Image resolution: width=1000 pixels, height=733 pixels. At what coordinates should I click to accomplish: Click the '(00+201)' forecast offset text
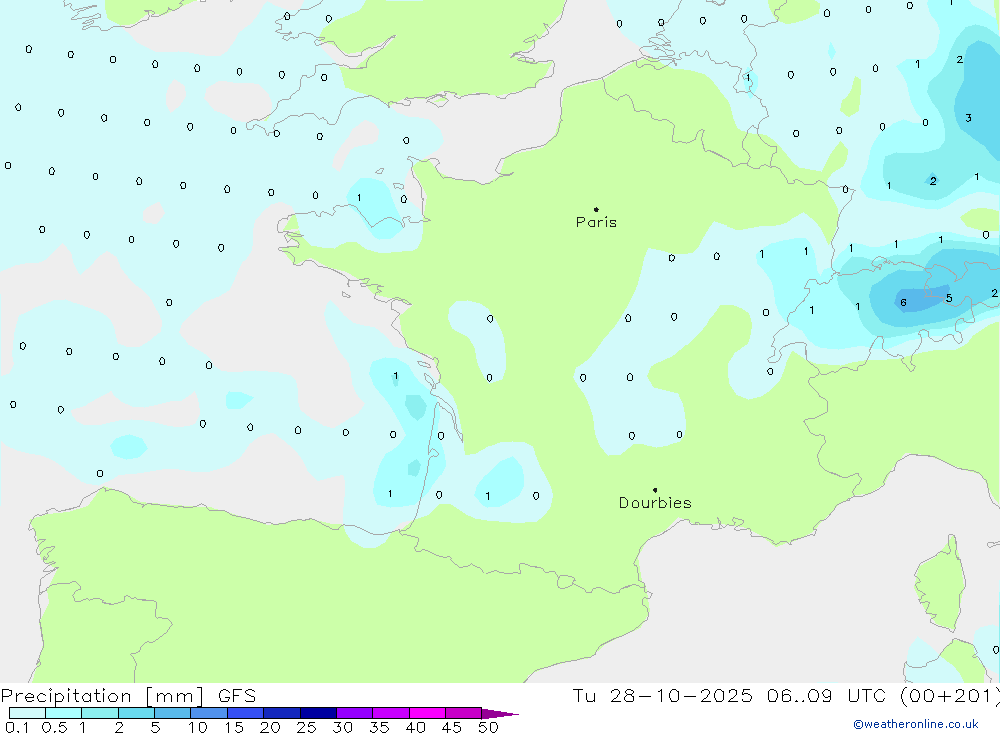[x=952, y=696]
